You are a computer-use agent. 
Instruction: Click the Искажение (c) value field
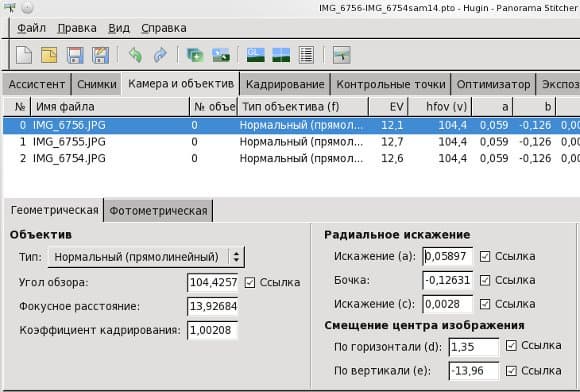point(448,304)
